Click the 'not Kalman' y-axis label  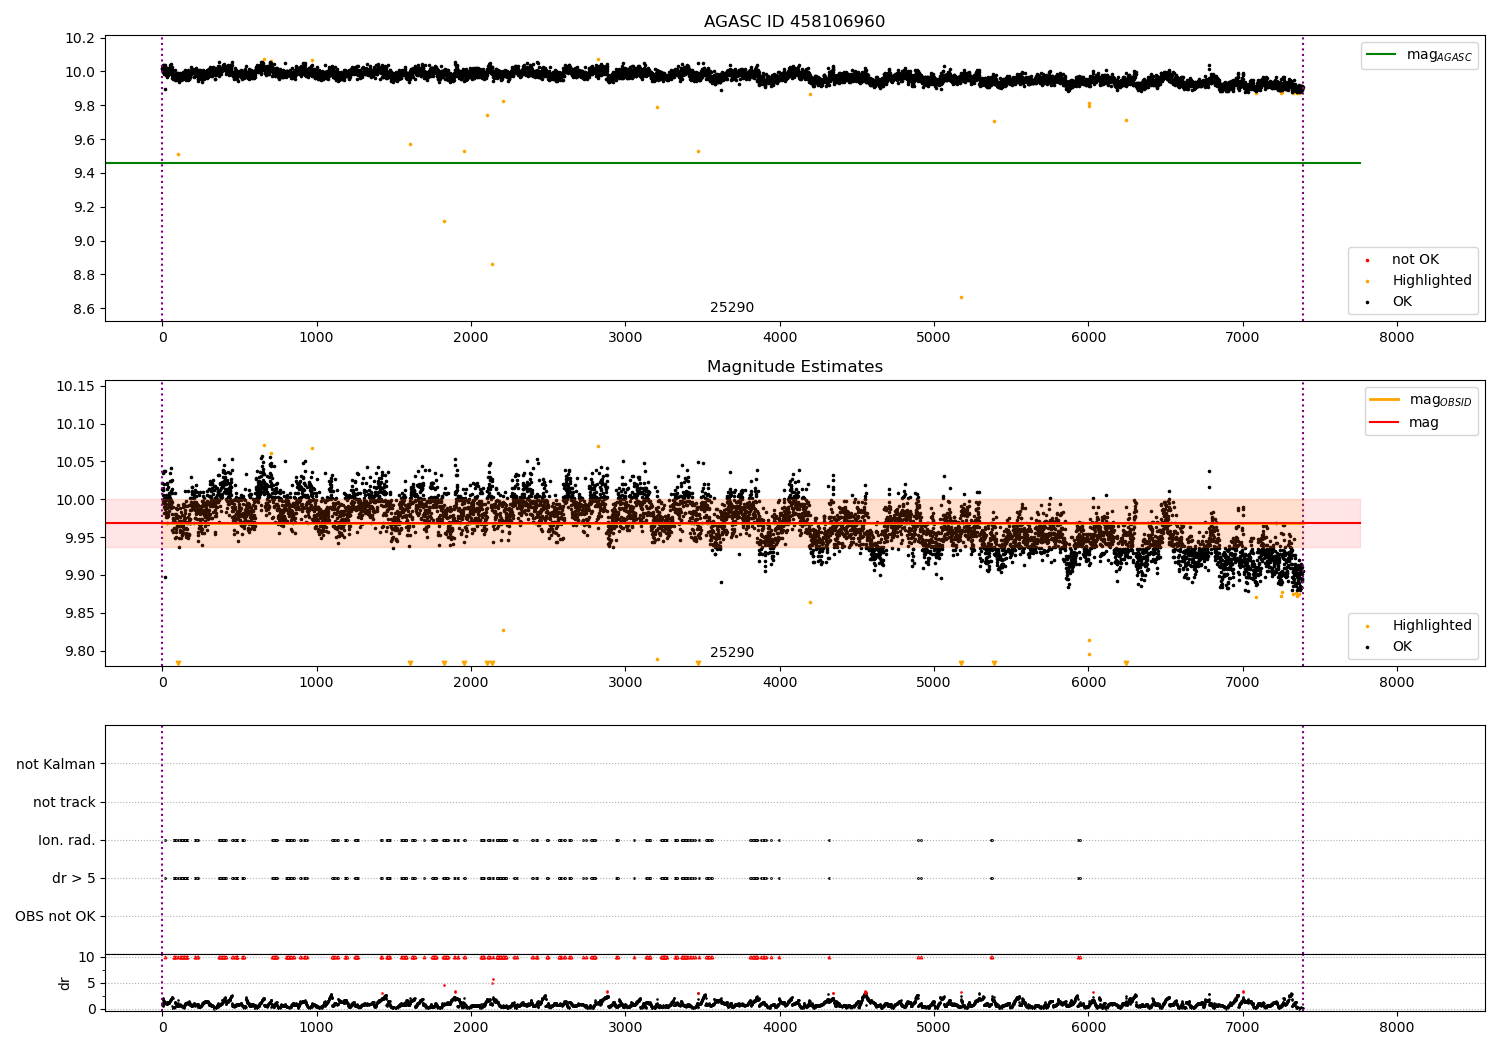pos(56,765)
